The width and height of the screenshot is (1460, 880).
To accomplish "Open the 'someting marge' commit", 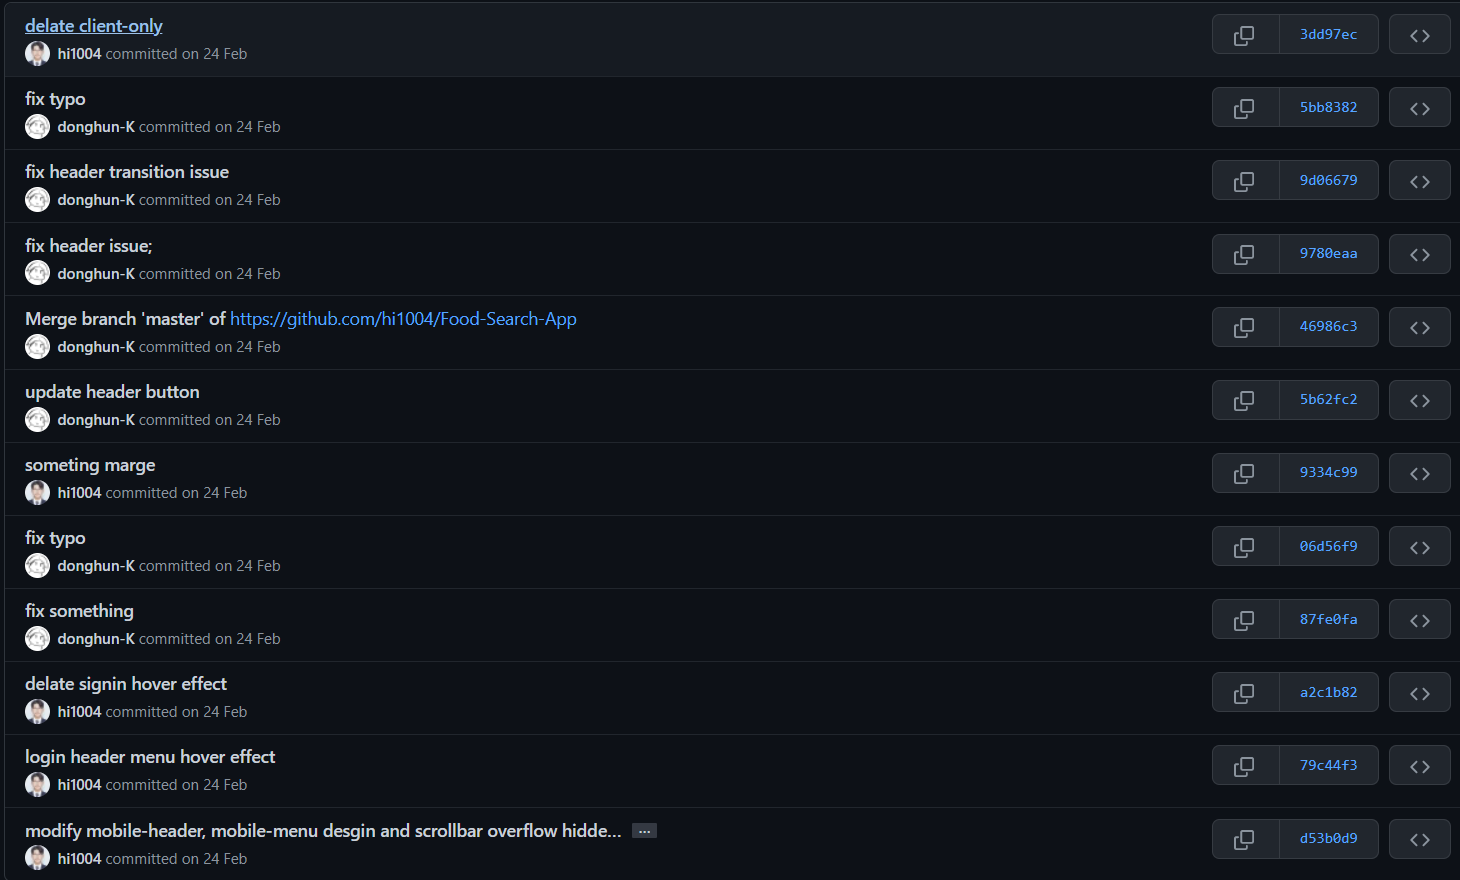I will (90, 465).
